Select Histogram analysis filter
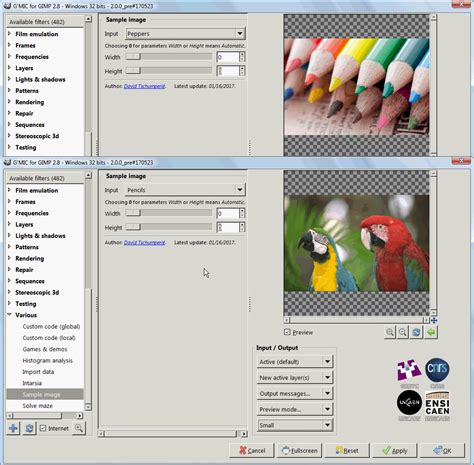Image resolution: width=474 pixels, height=465 pixels. (47, 361)
